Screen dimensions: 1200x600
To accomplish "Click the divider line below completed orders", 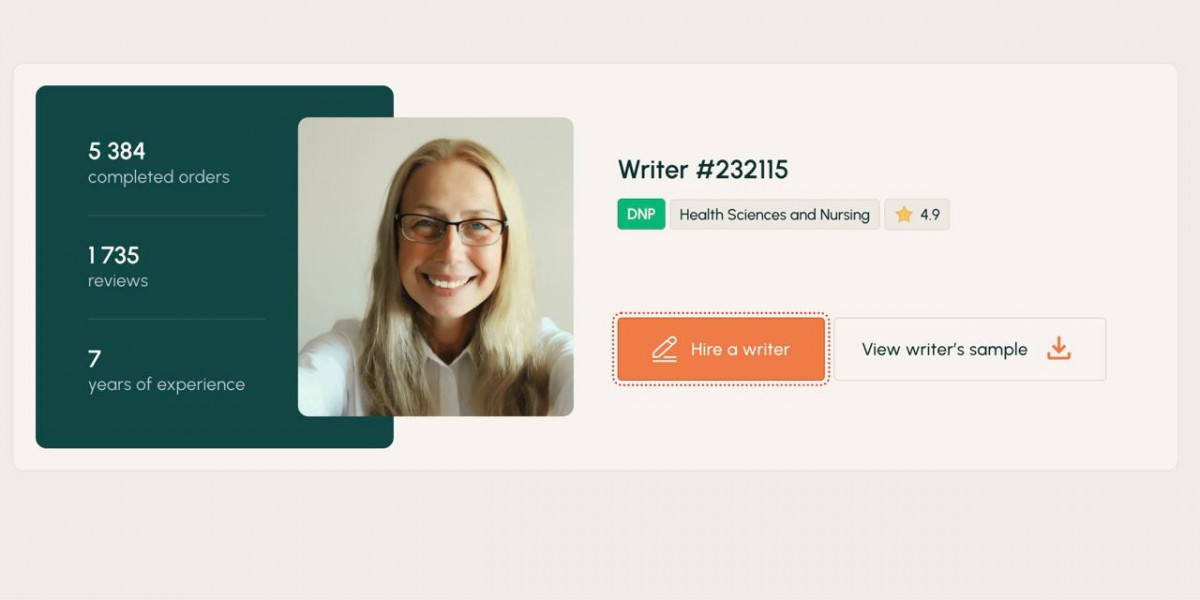I will (x=177, y=215).
